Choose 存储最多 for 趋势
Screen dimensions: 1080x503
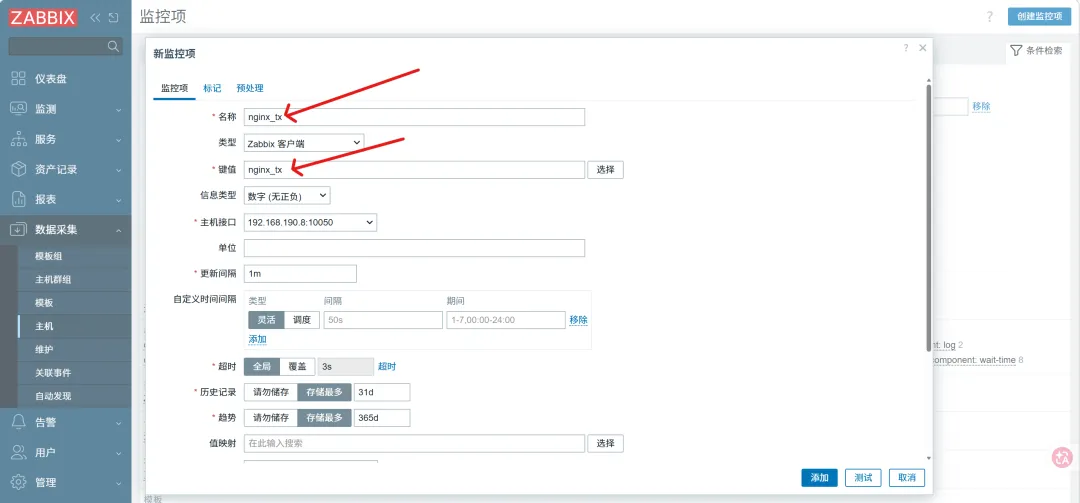[324, 418]
